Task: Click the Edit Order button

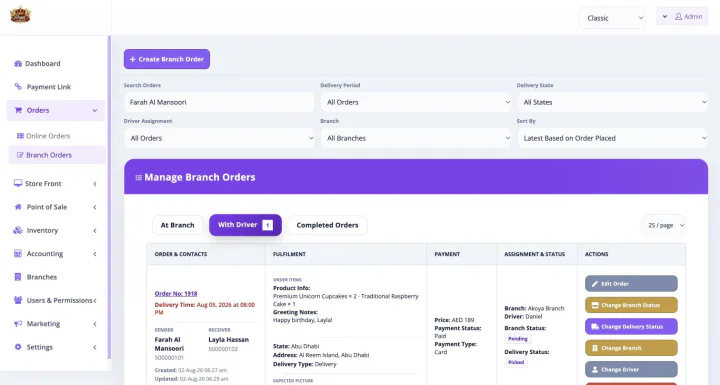Action: [631, 284]
